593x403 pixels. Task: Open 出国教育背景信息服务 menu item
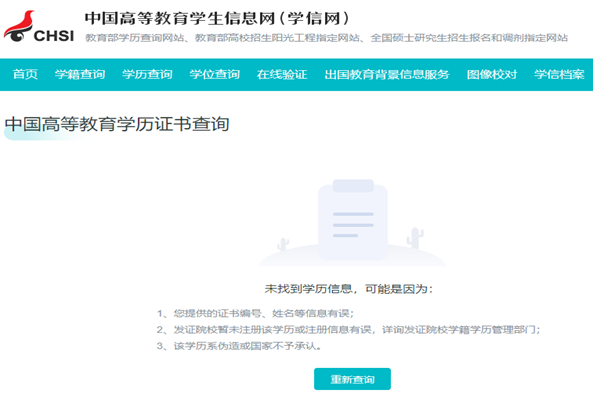pos(387,74)
